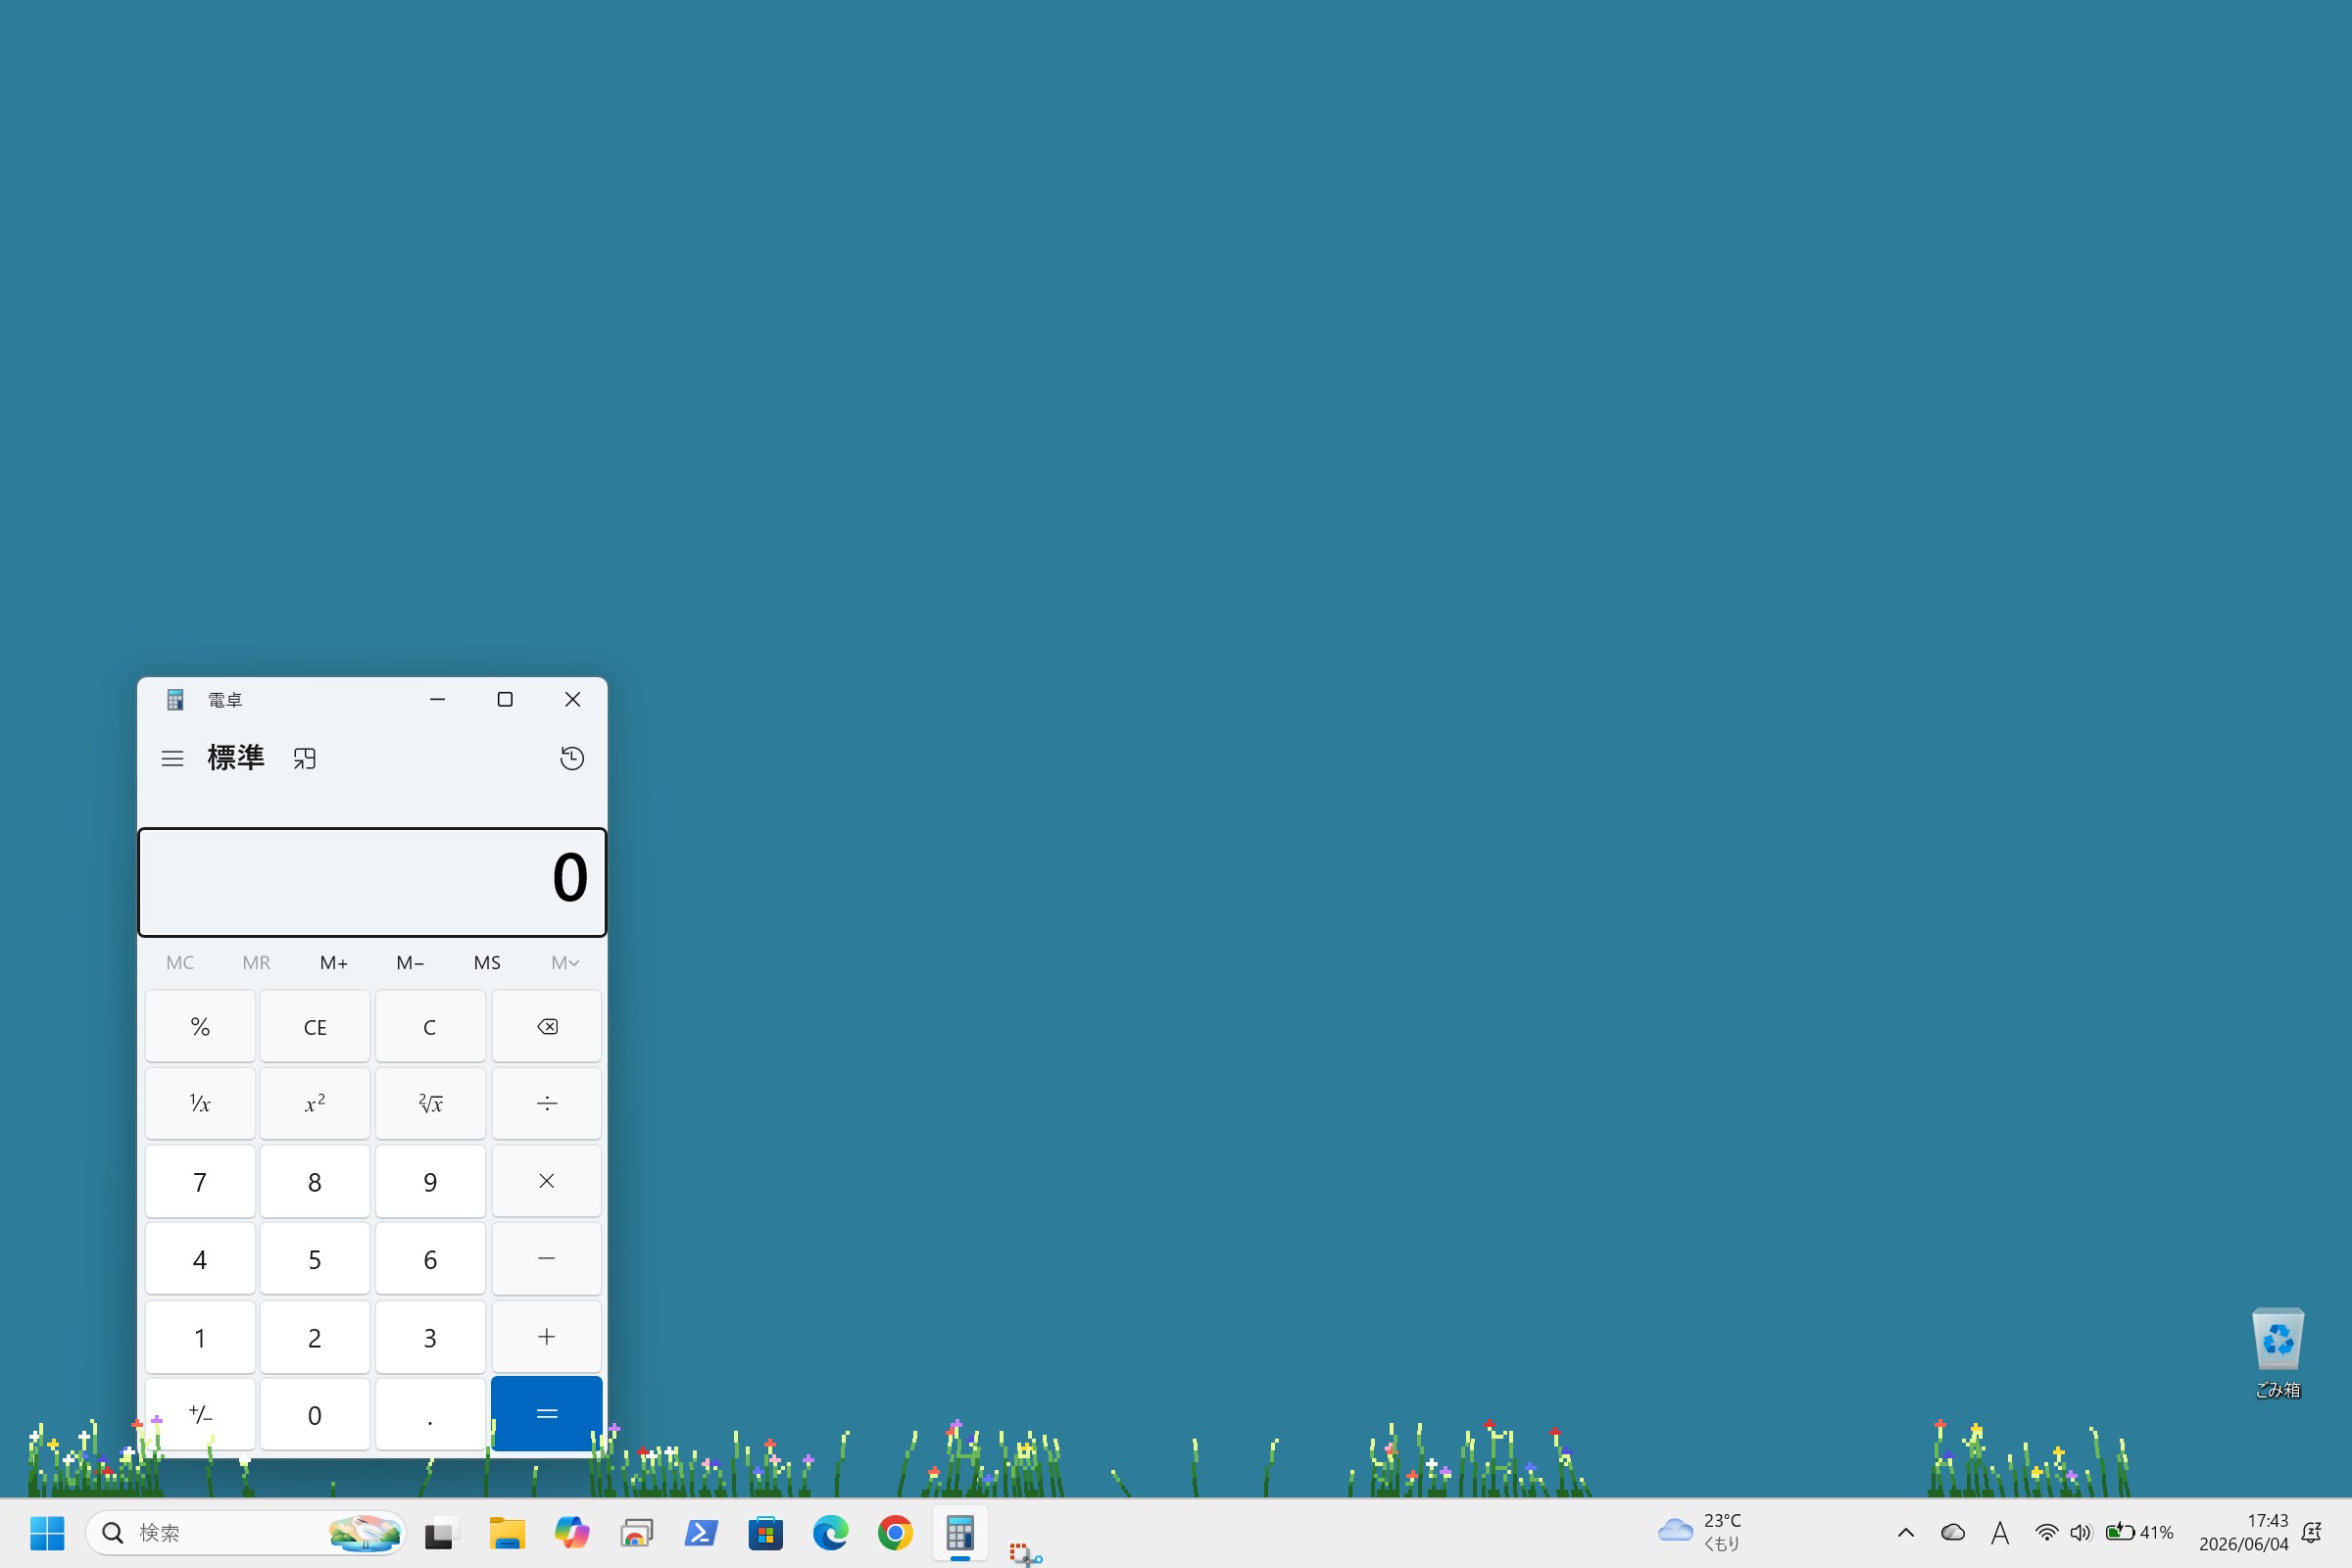2352x1568 pixels.
Task: Click the digit 1 key
Action: tap(200, 1337)
